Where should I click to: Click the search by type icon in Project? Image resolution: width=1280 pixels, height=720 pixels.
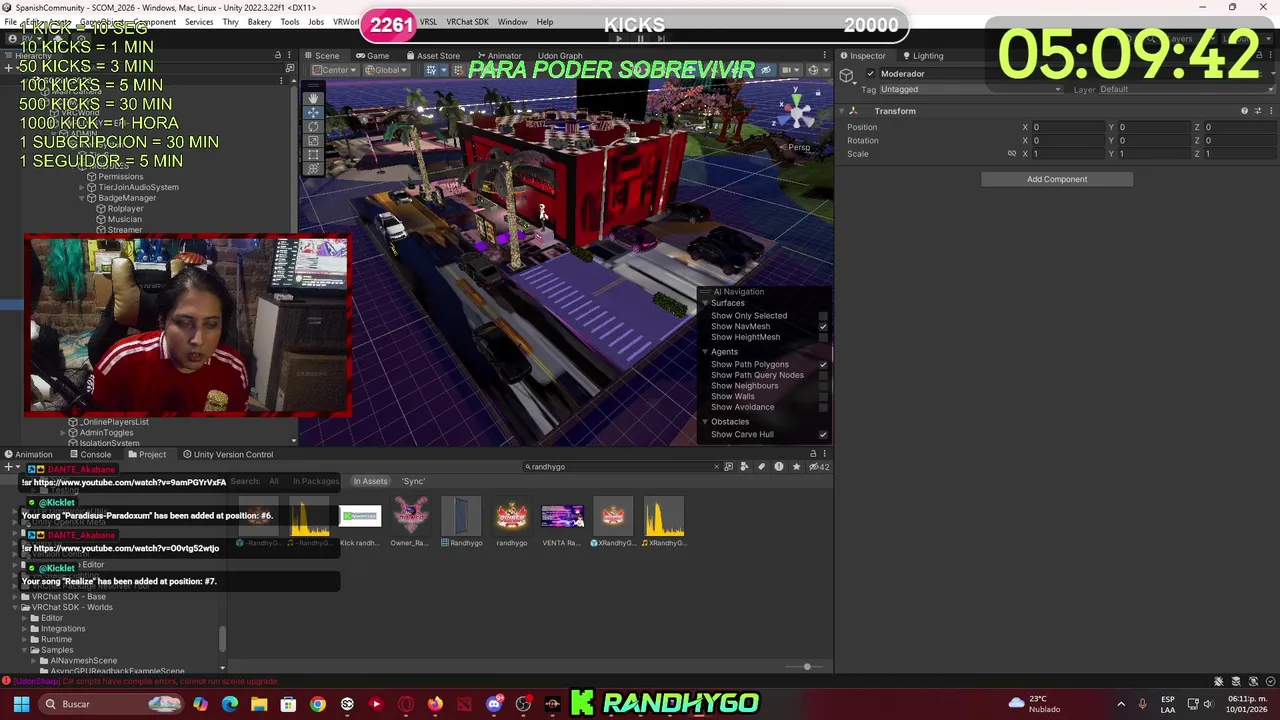point(744,467)
